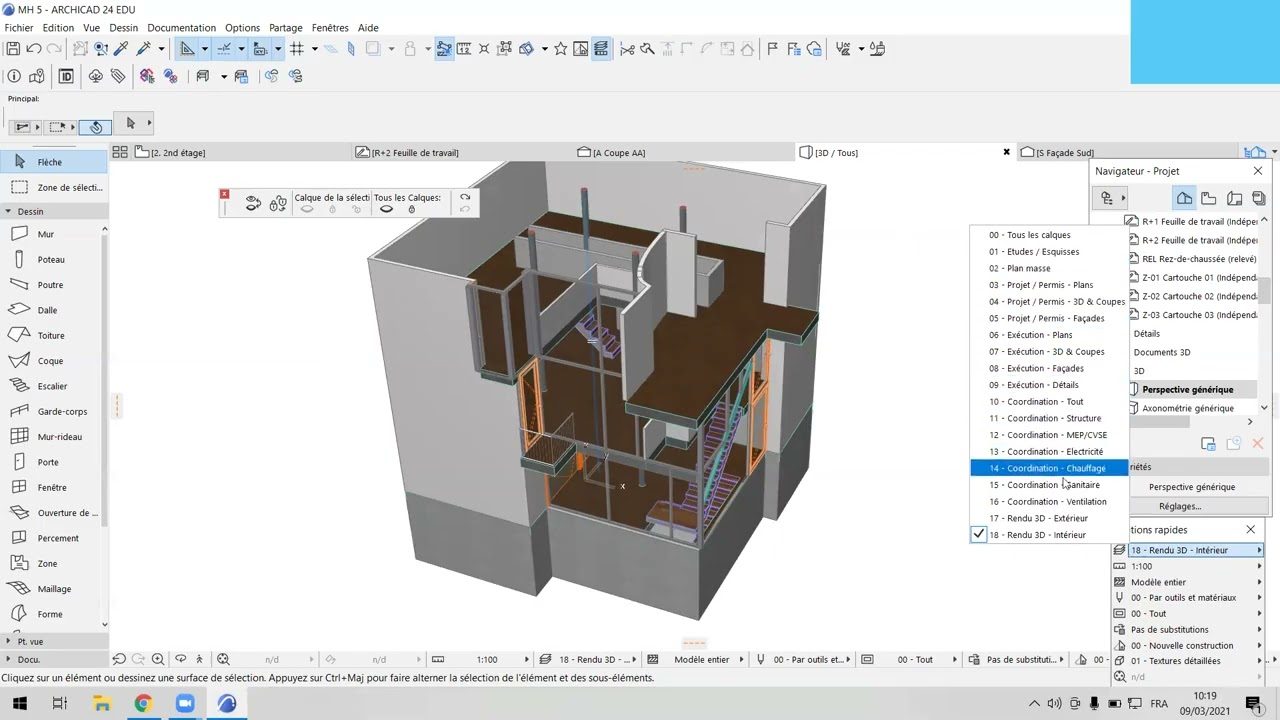Select the Toiture roof tool
1280x720 pixels.
[x=50, y=335]
